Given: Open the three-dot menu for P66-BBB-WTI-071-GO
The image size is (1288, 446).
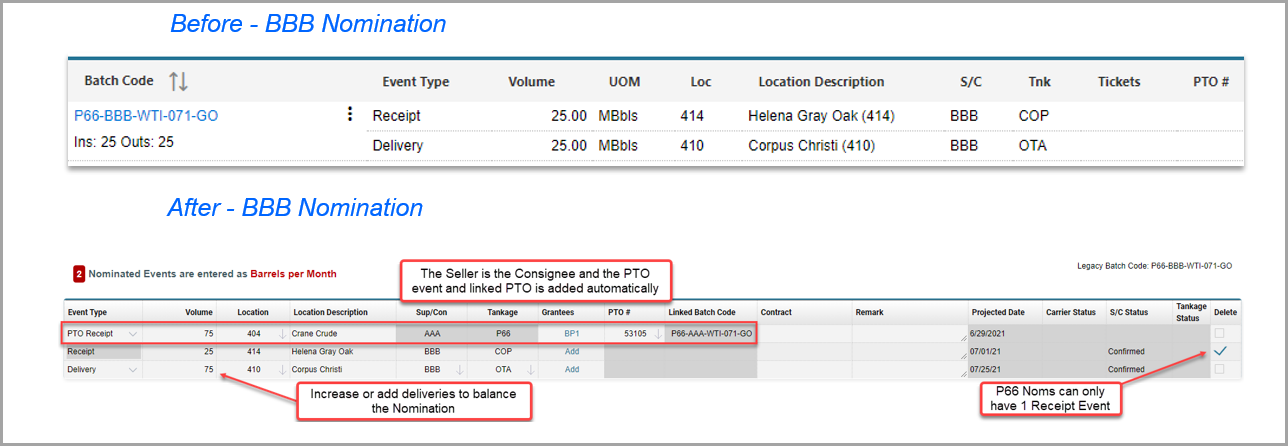Looking at the screenshot, I should pos(349,115).
